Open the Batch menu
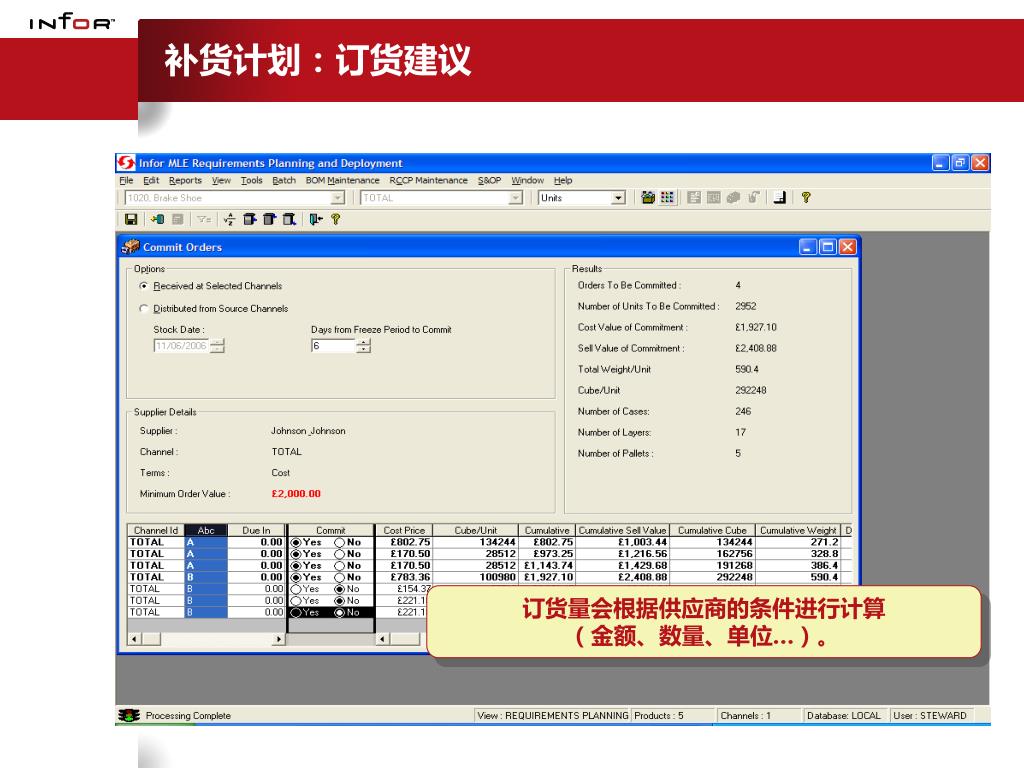Screen dimensions: 1024x768 tap(283, 180)
